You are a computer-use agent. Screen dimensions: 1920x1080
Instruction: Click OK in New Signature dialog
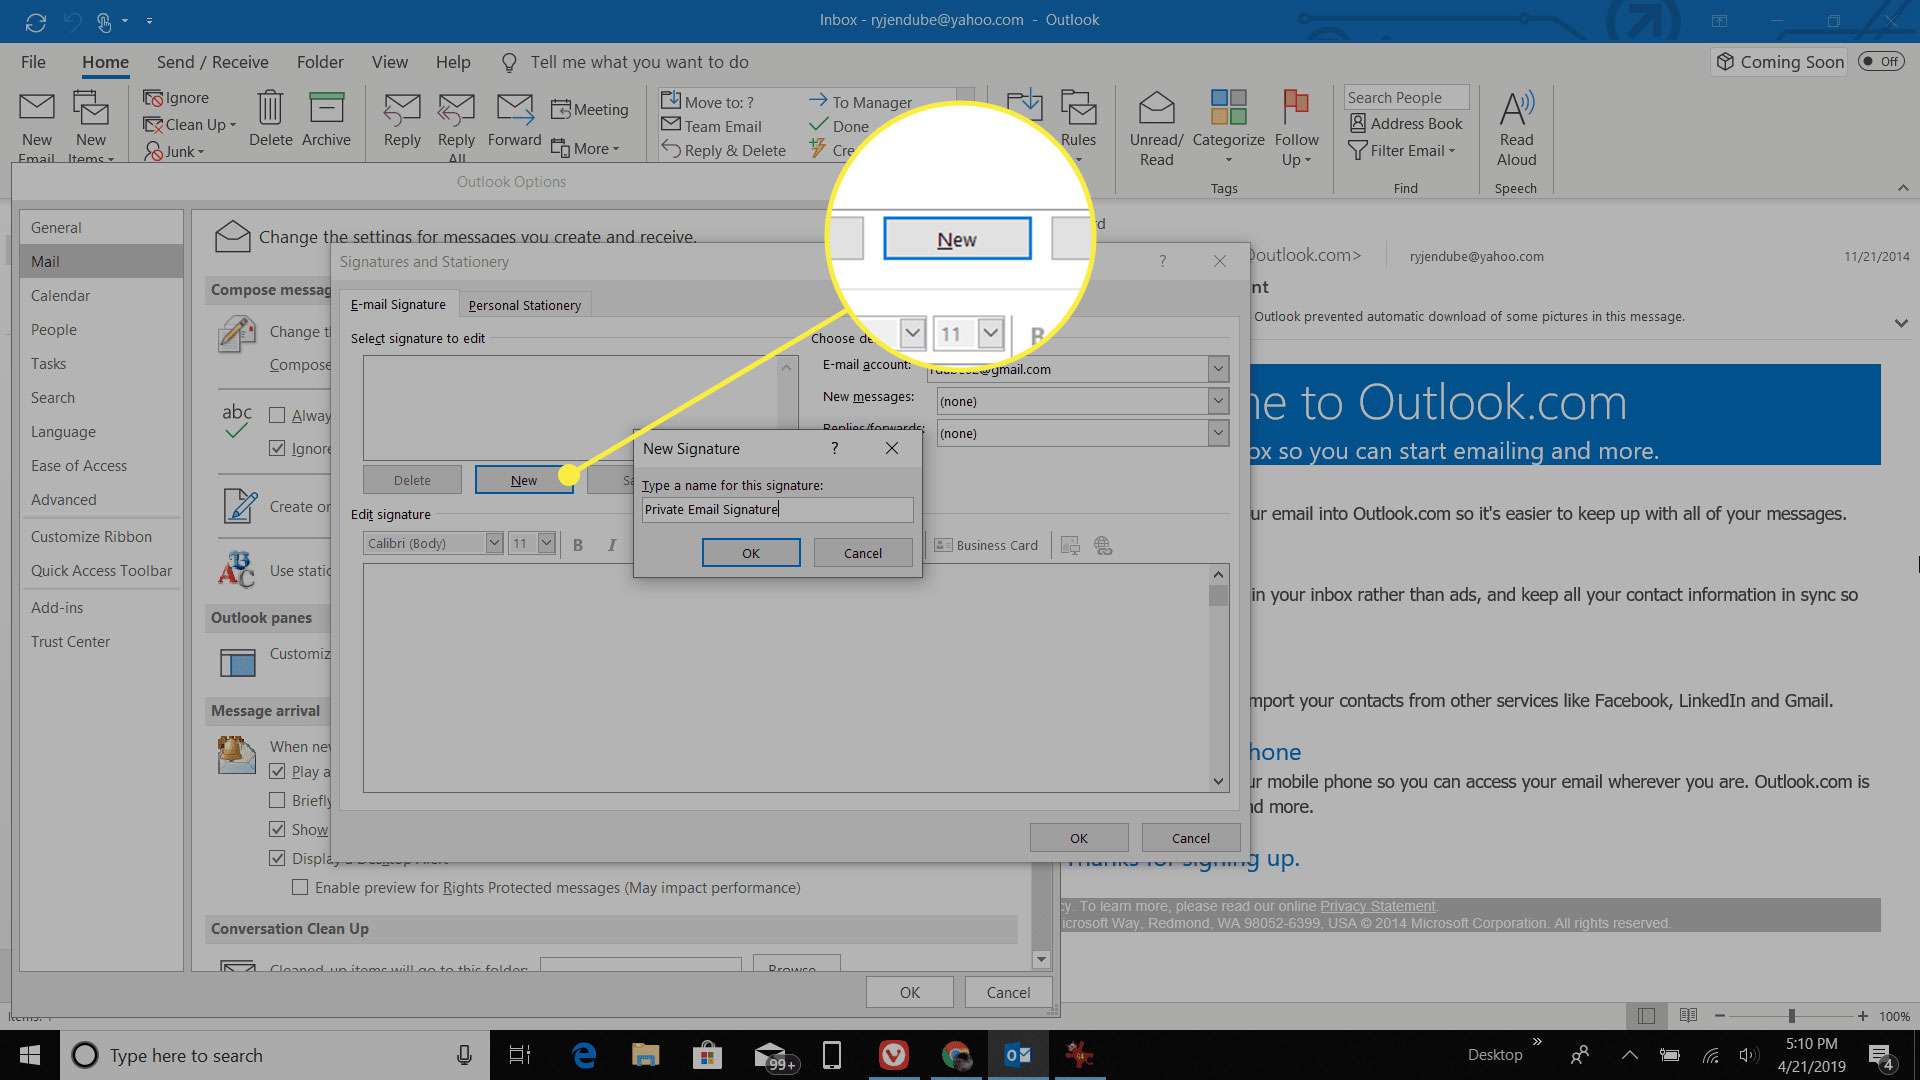(x=750, y=553)
